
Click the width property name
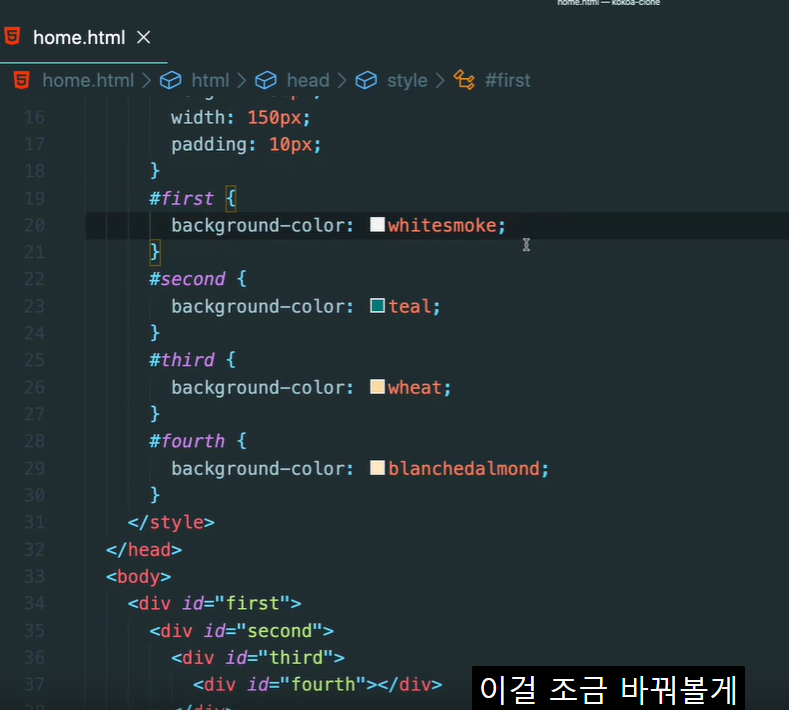[198, 118]
